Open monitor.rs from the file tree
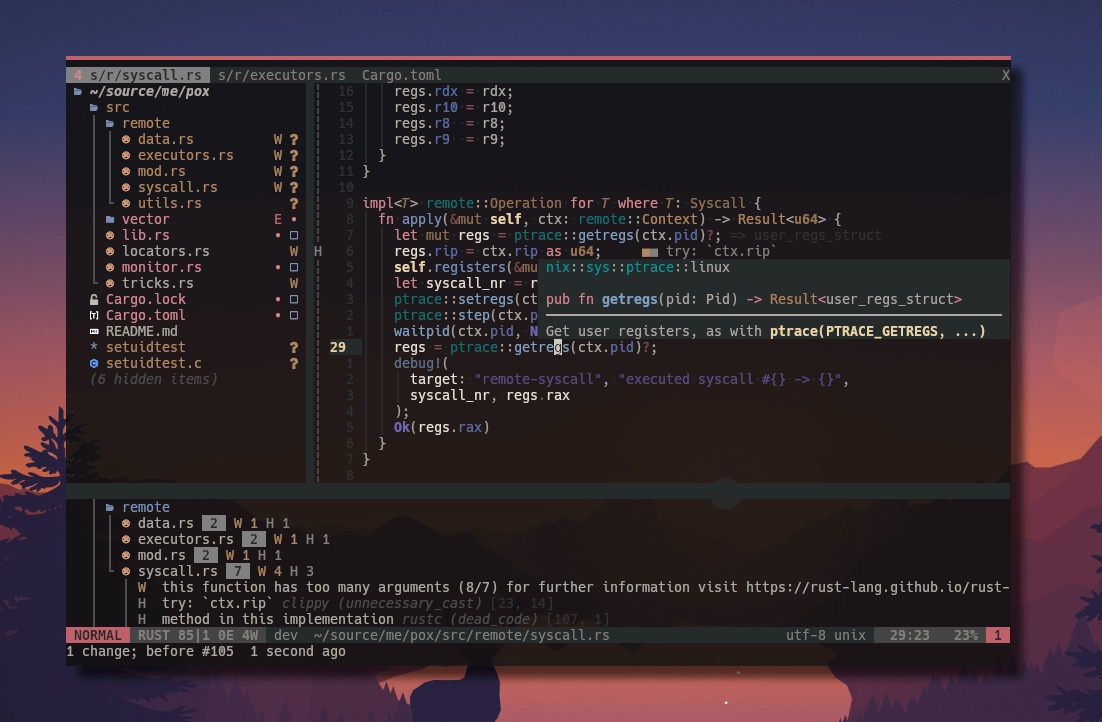1102x722 pixels. coord(162,267)
